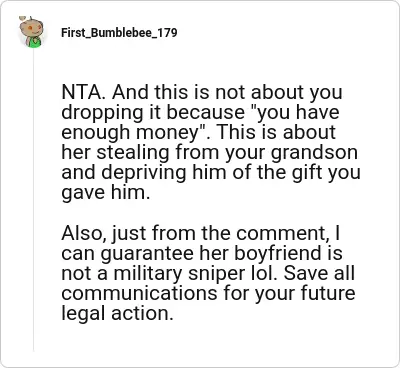The width and height of the screenshot is (400, 368).
Task: Visit the First_Bumblebee_179 user profile
Action: click(119, 33)
